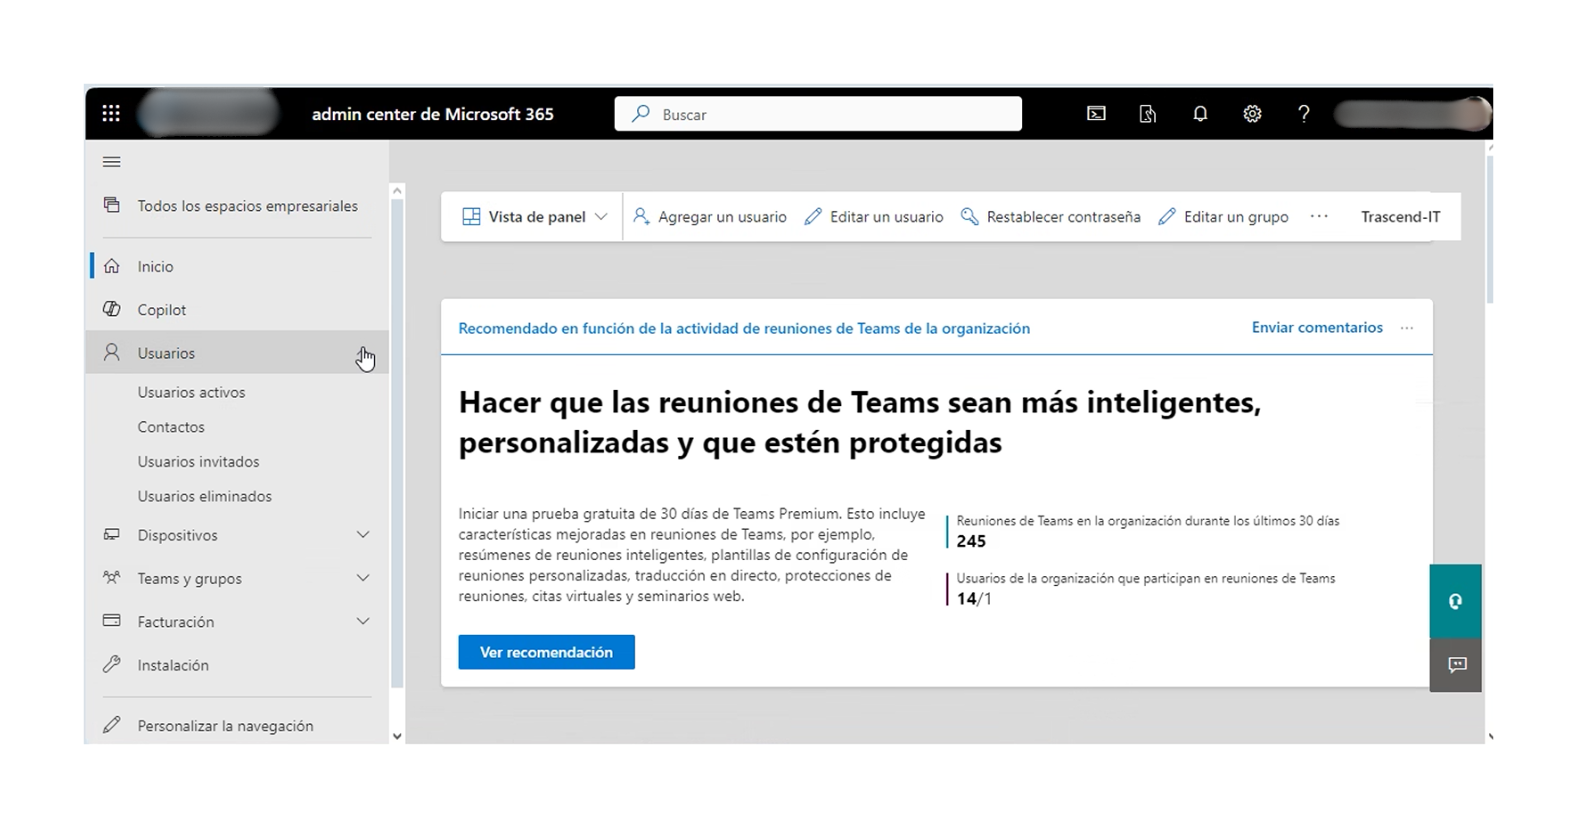Open the Vista de panel dropdown
This screenshot has width=1590, height=835.
point(534,217)
